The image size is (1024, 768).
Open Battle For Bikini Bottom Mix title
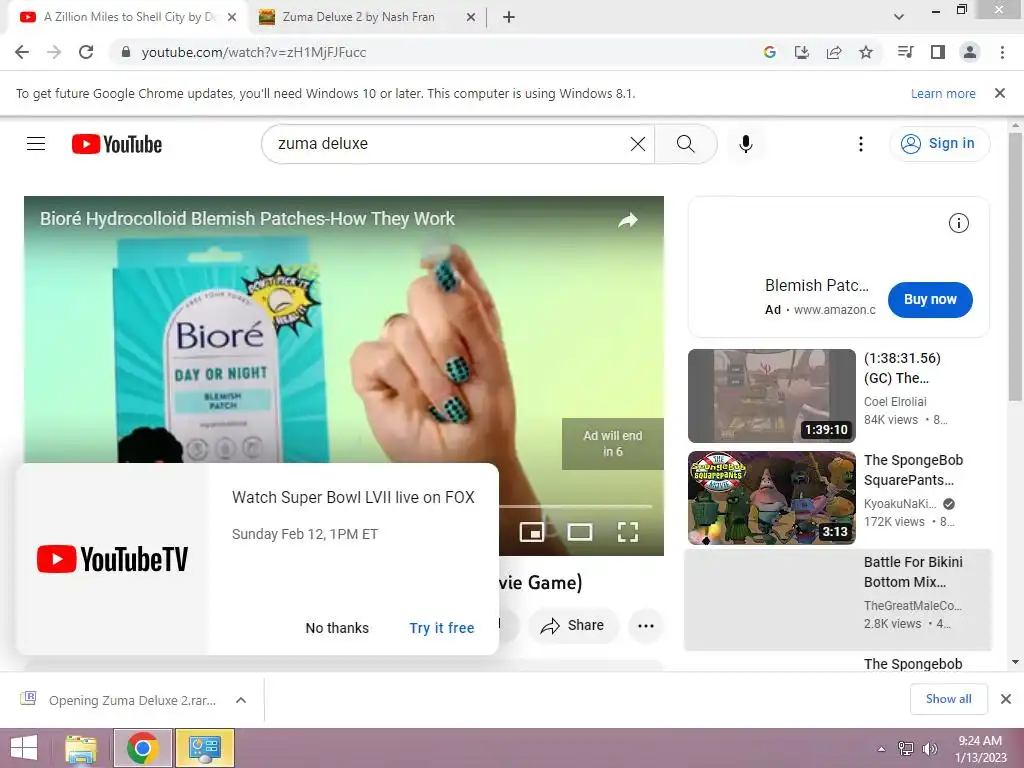[x=913, y=572]
